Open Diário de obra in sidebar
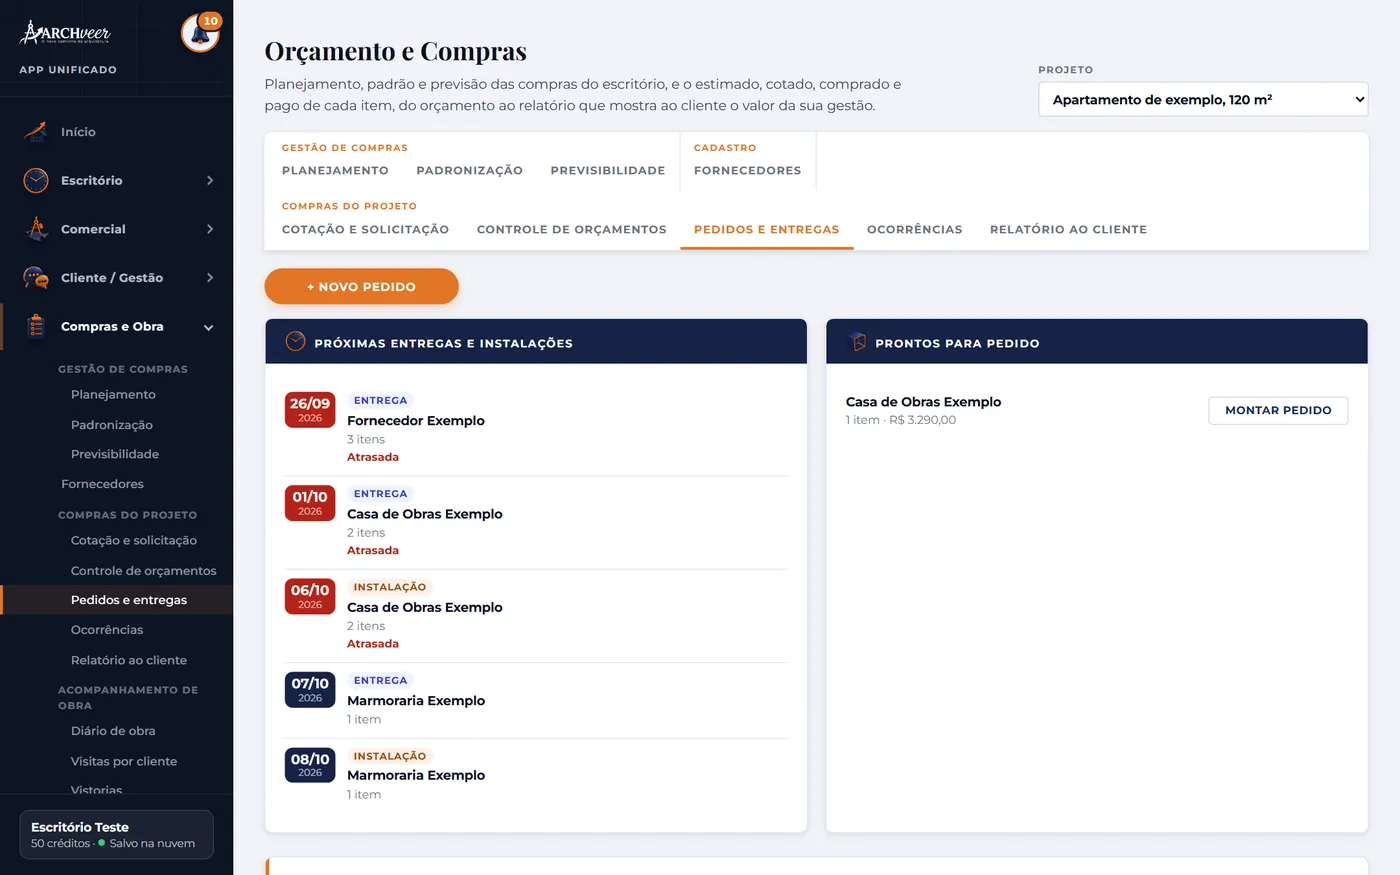 point(113,731)
